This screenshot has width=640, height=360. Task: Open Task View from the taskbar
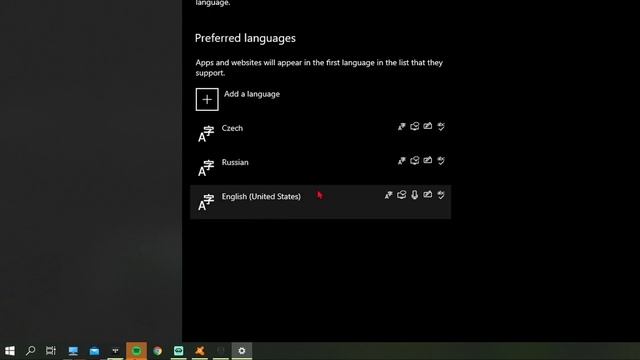(51, 351)
